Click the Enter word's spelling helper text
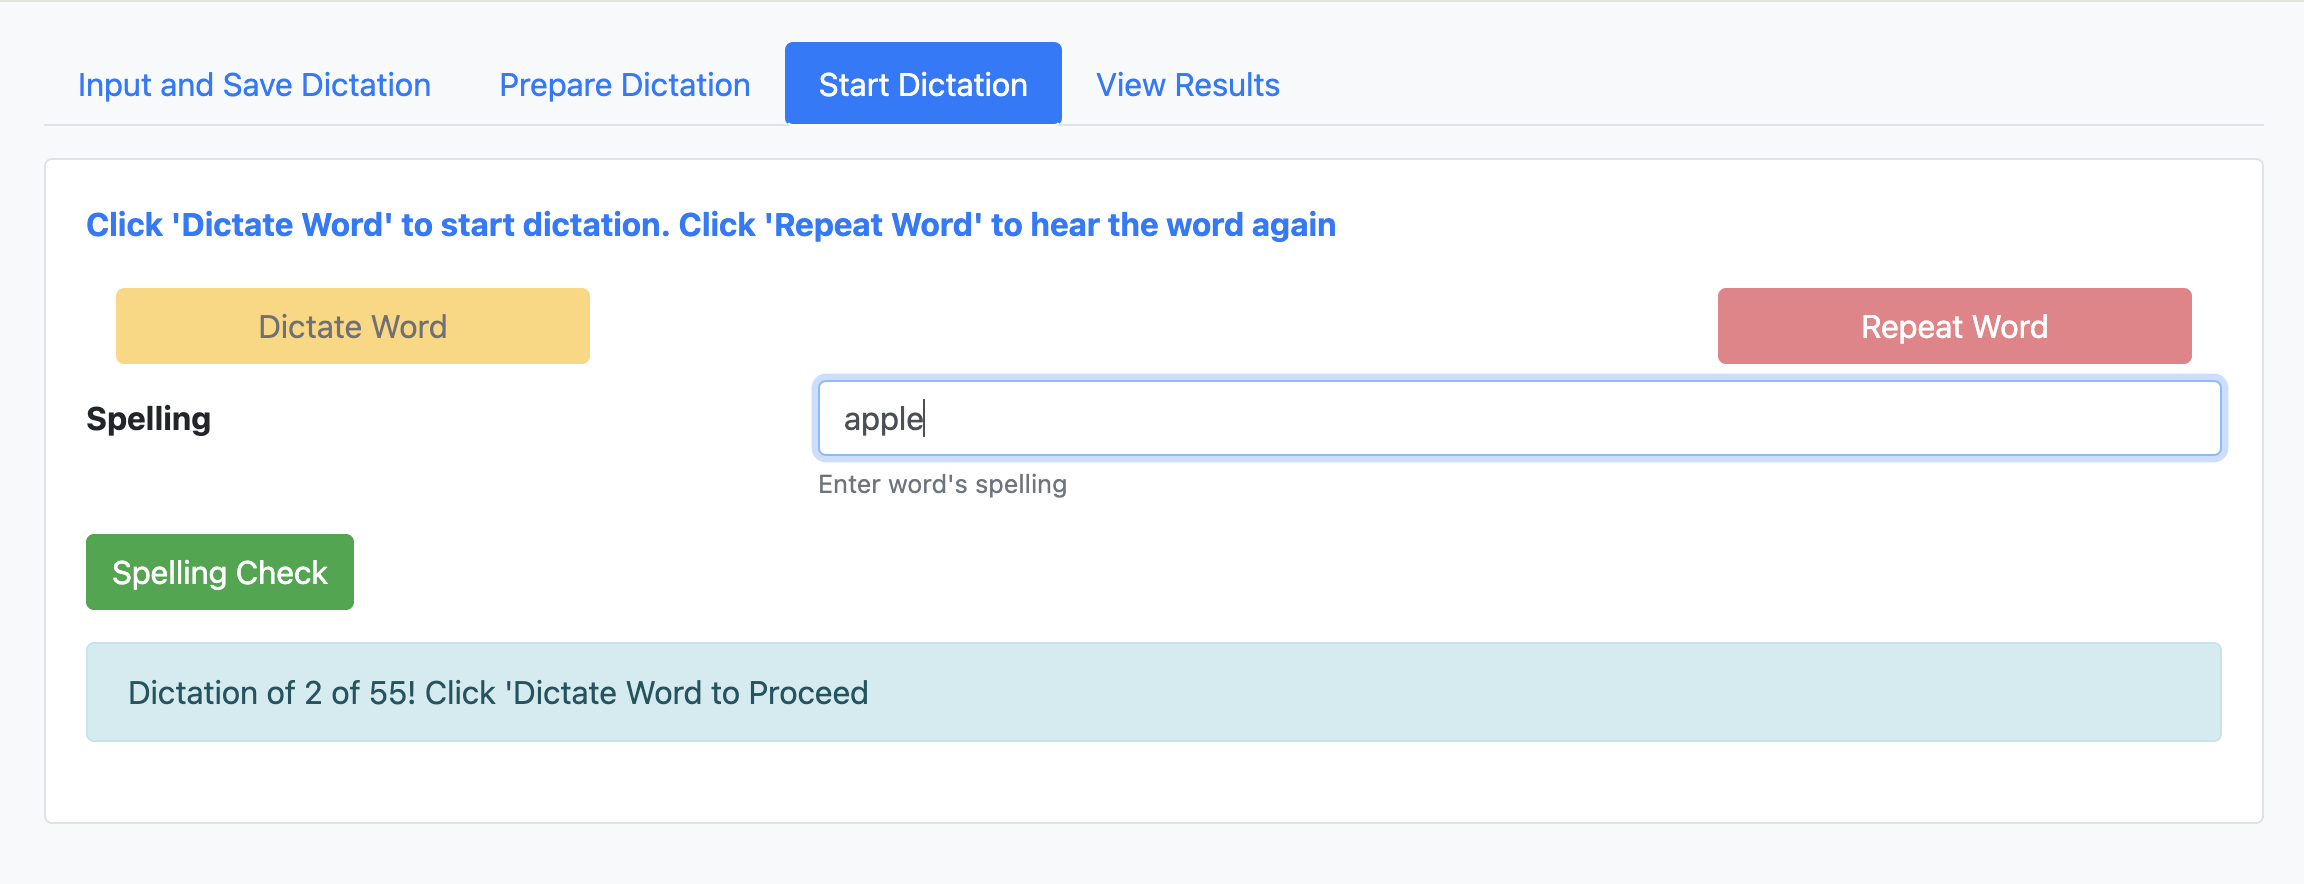This screenshot has width=2304, height=884. (x=941, y=484)
